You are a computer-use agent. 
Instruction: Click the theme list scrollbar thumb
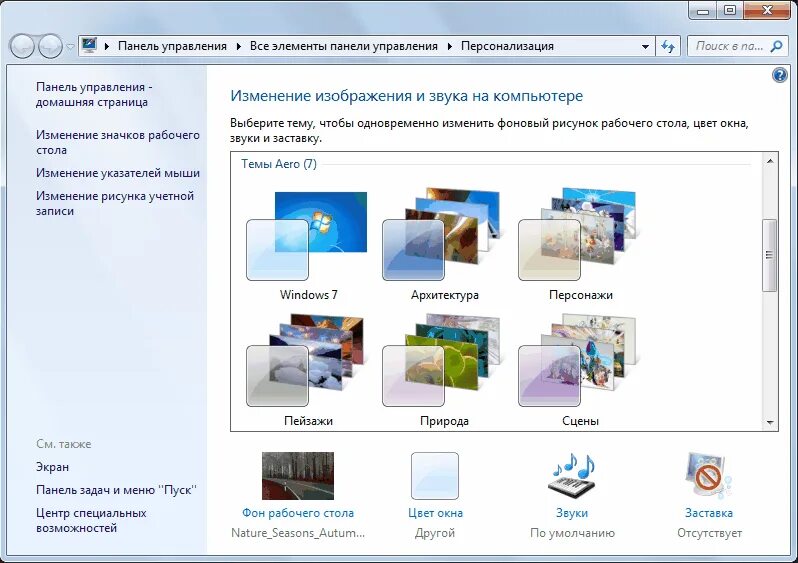tap(770, 255)
